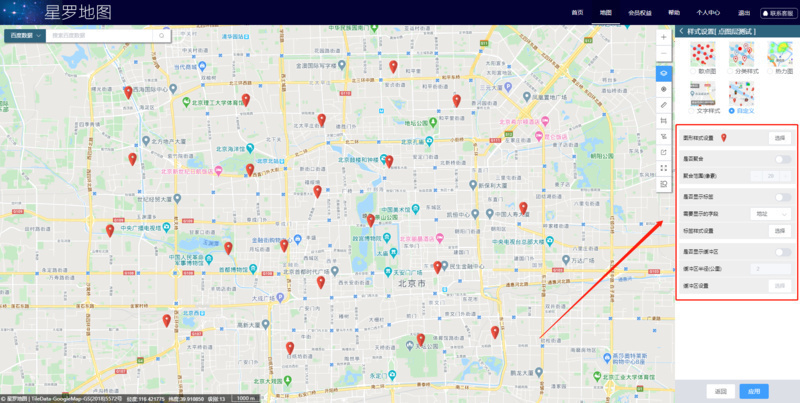
Task: Select the 散点图 radio option
Action: (x=693, y=71)
